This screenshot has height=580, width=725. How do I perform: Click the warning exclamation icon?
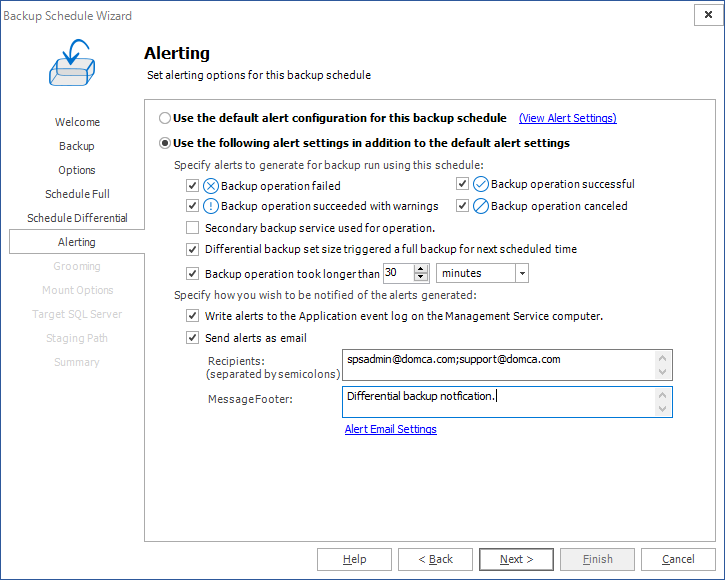pyautogui.click(x=211, y=206)
